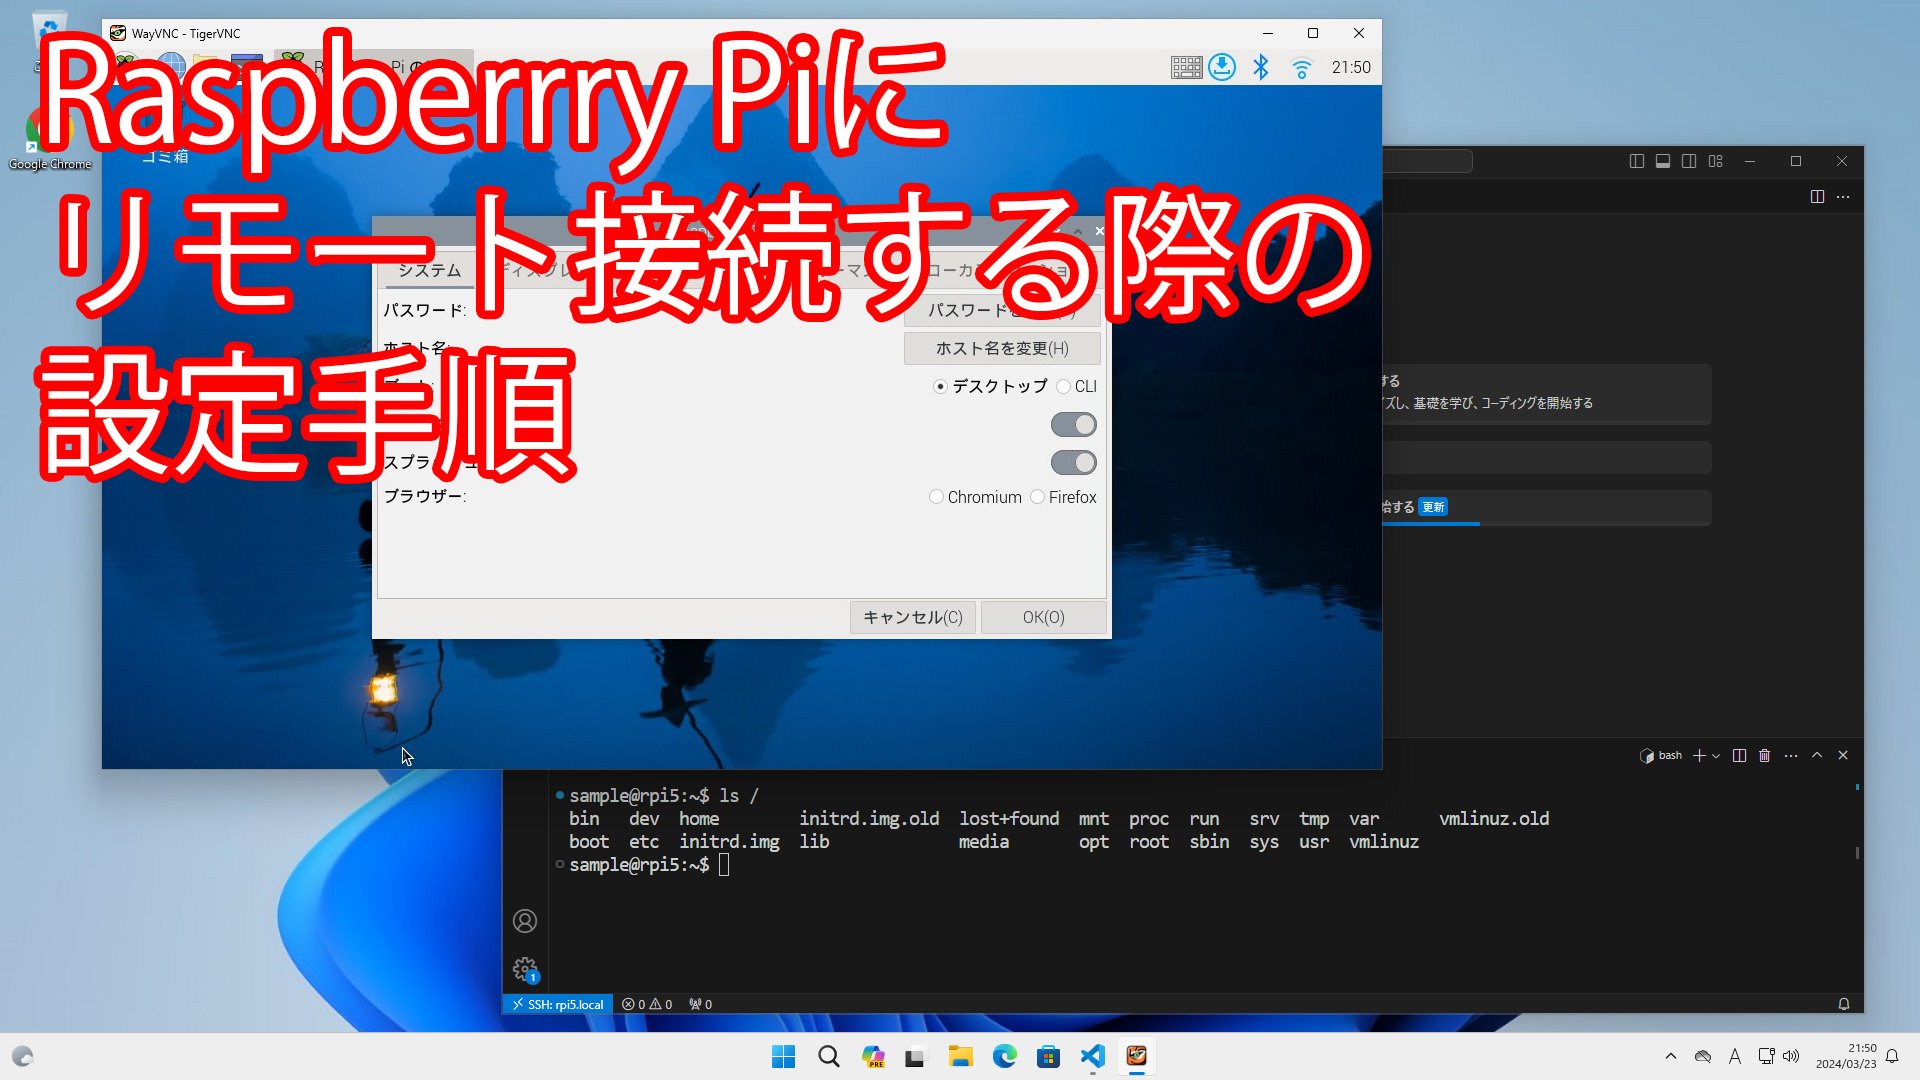The image size is (1920, 1080).
Task: Open editor More Actions ellipsis in VS Code
Action: (1843, 197)
